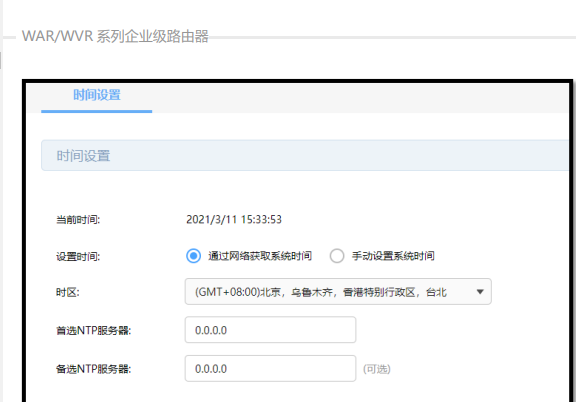Click the current time value 2021/3/11 15:33:53
576x402 pixels.
coord(234,219)
